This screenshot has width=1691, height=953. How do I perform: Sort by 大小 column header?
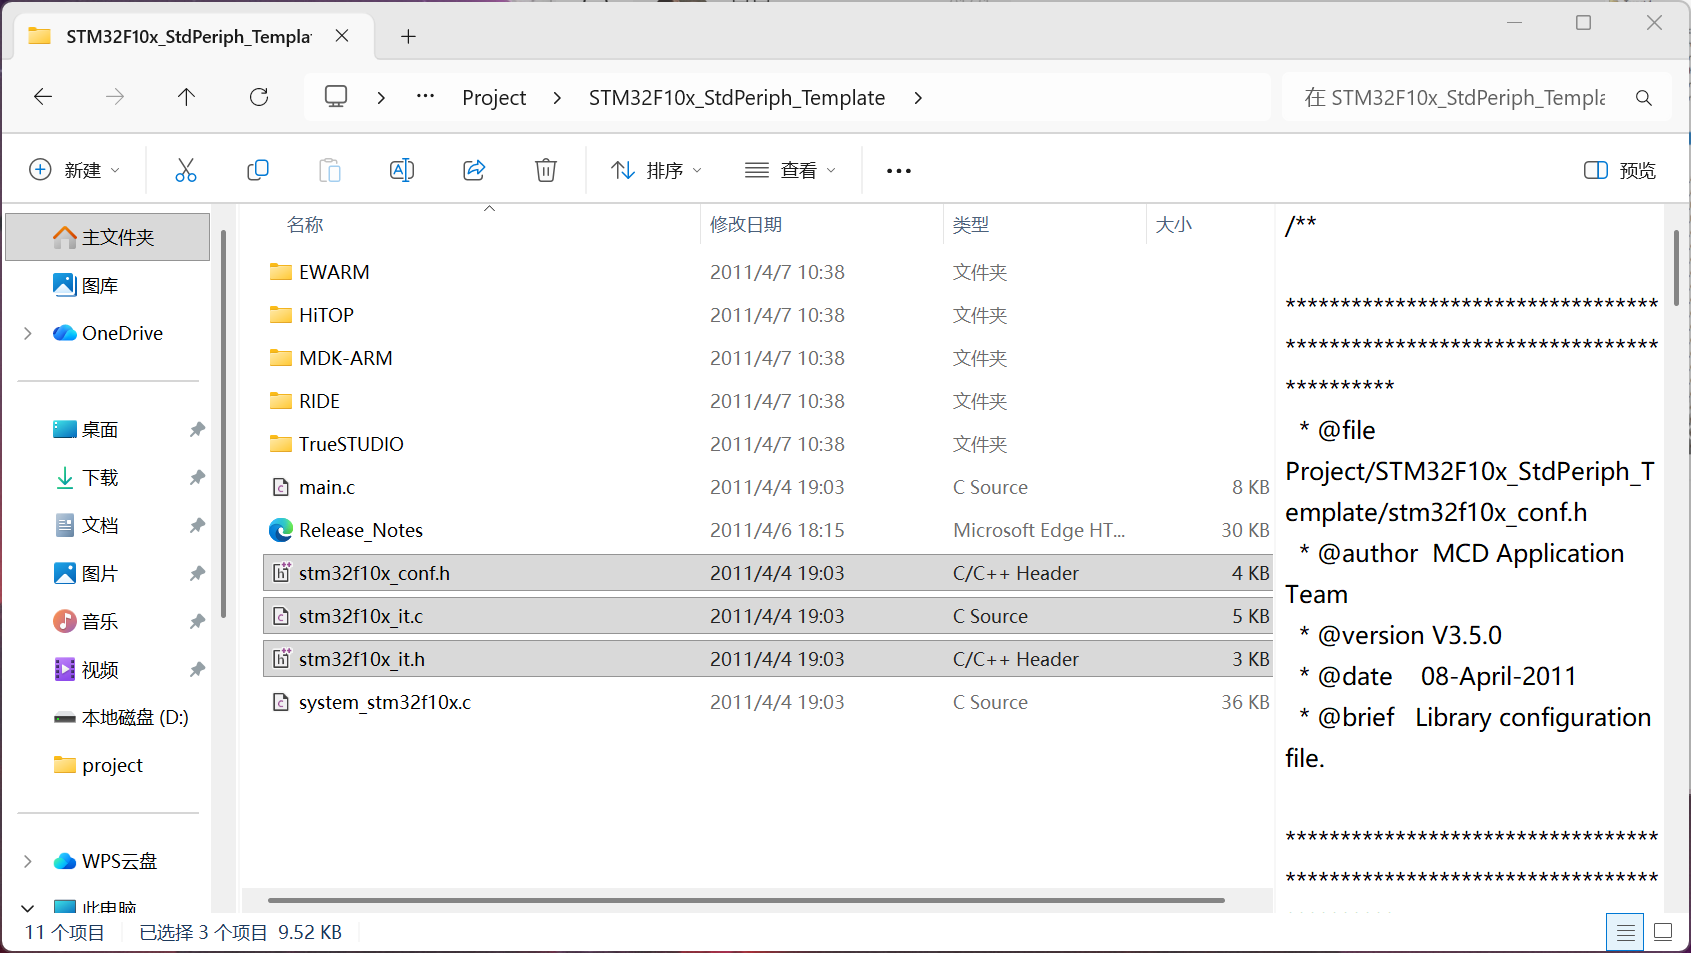[1173, 225]
